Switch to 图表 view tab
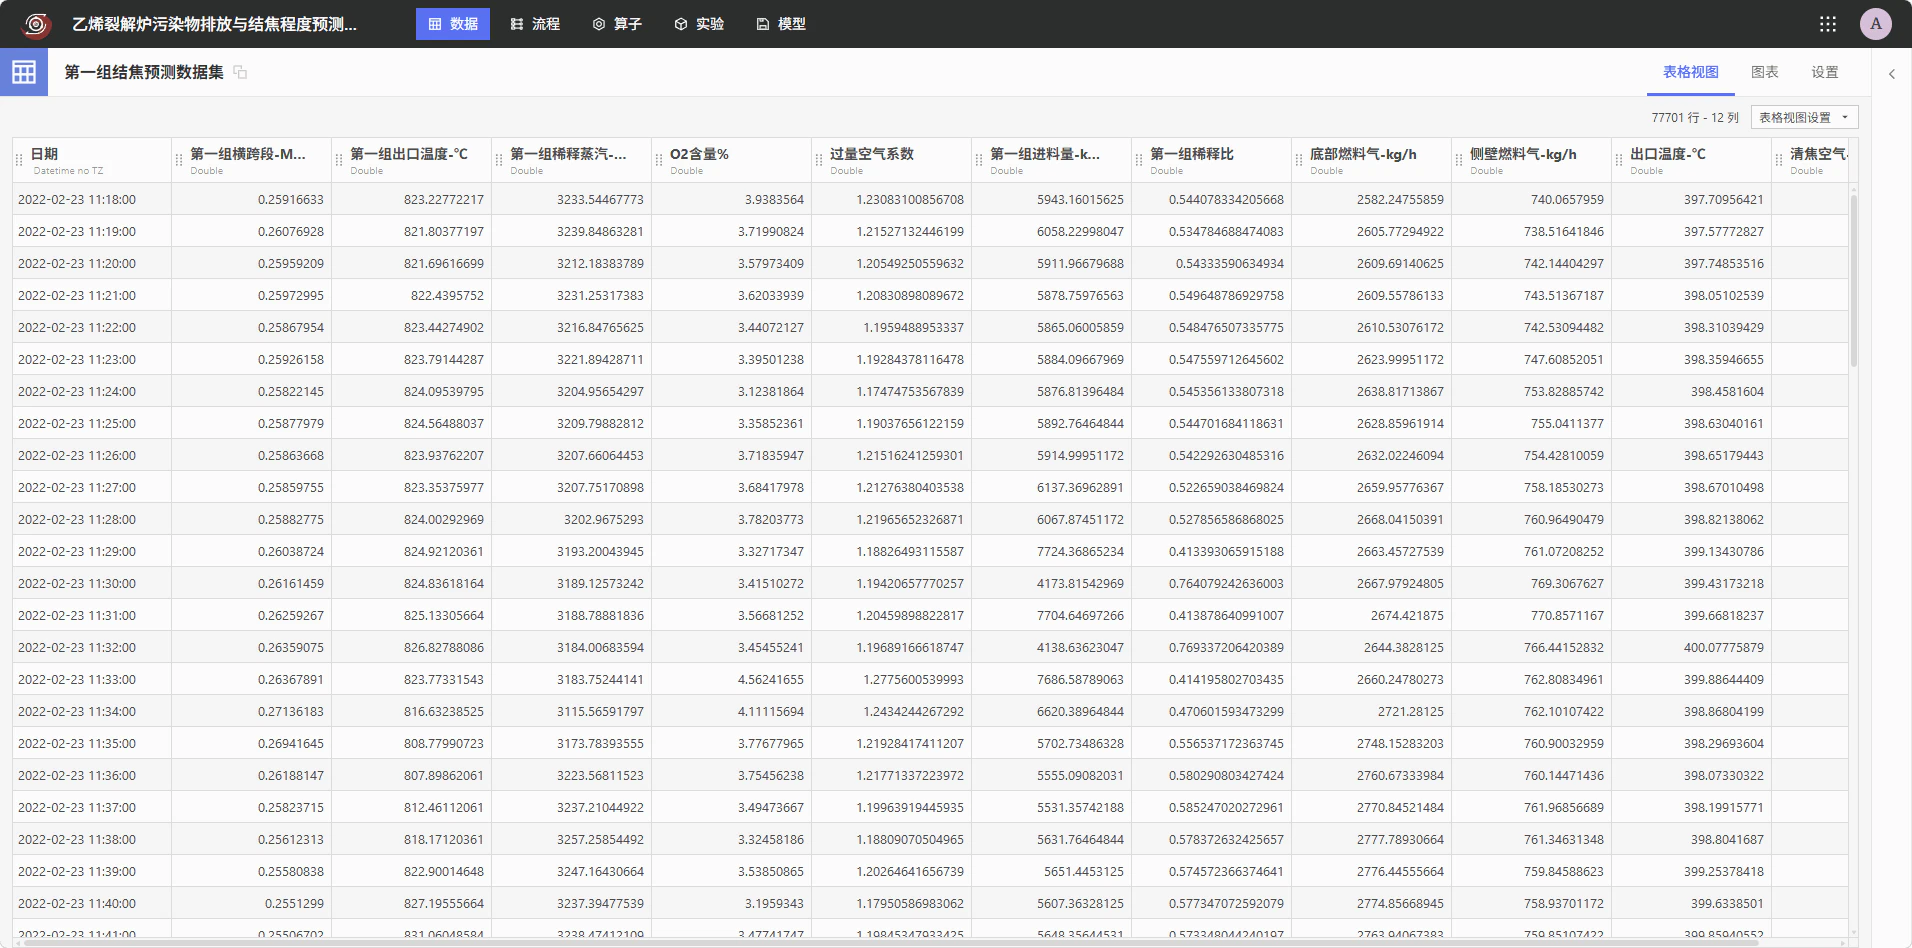1912x948 pixels. pos(1765,72)
